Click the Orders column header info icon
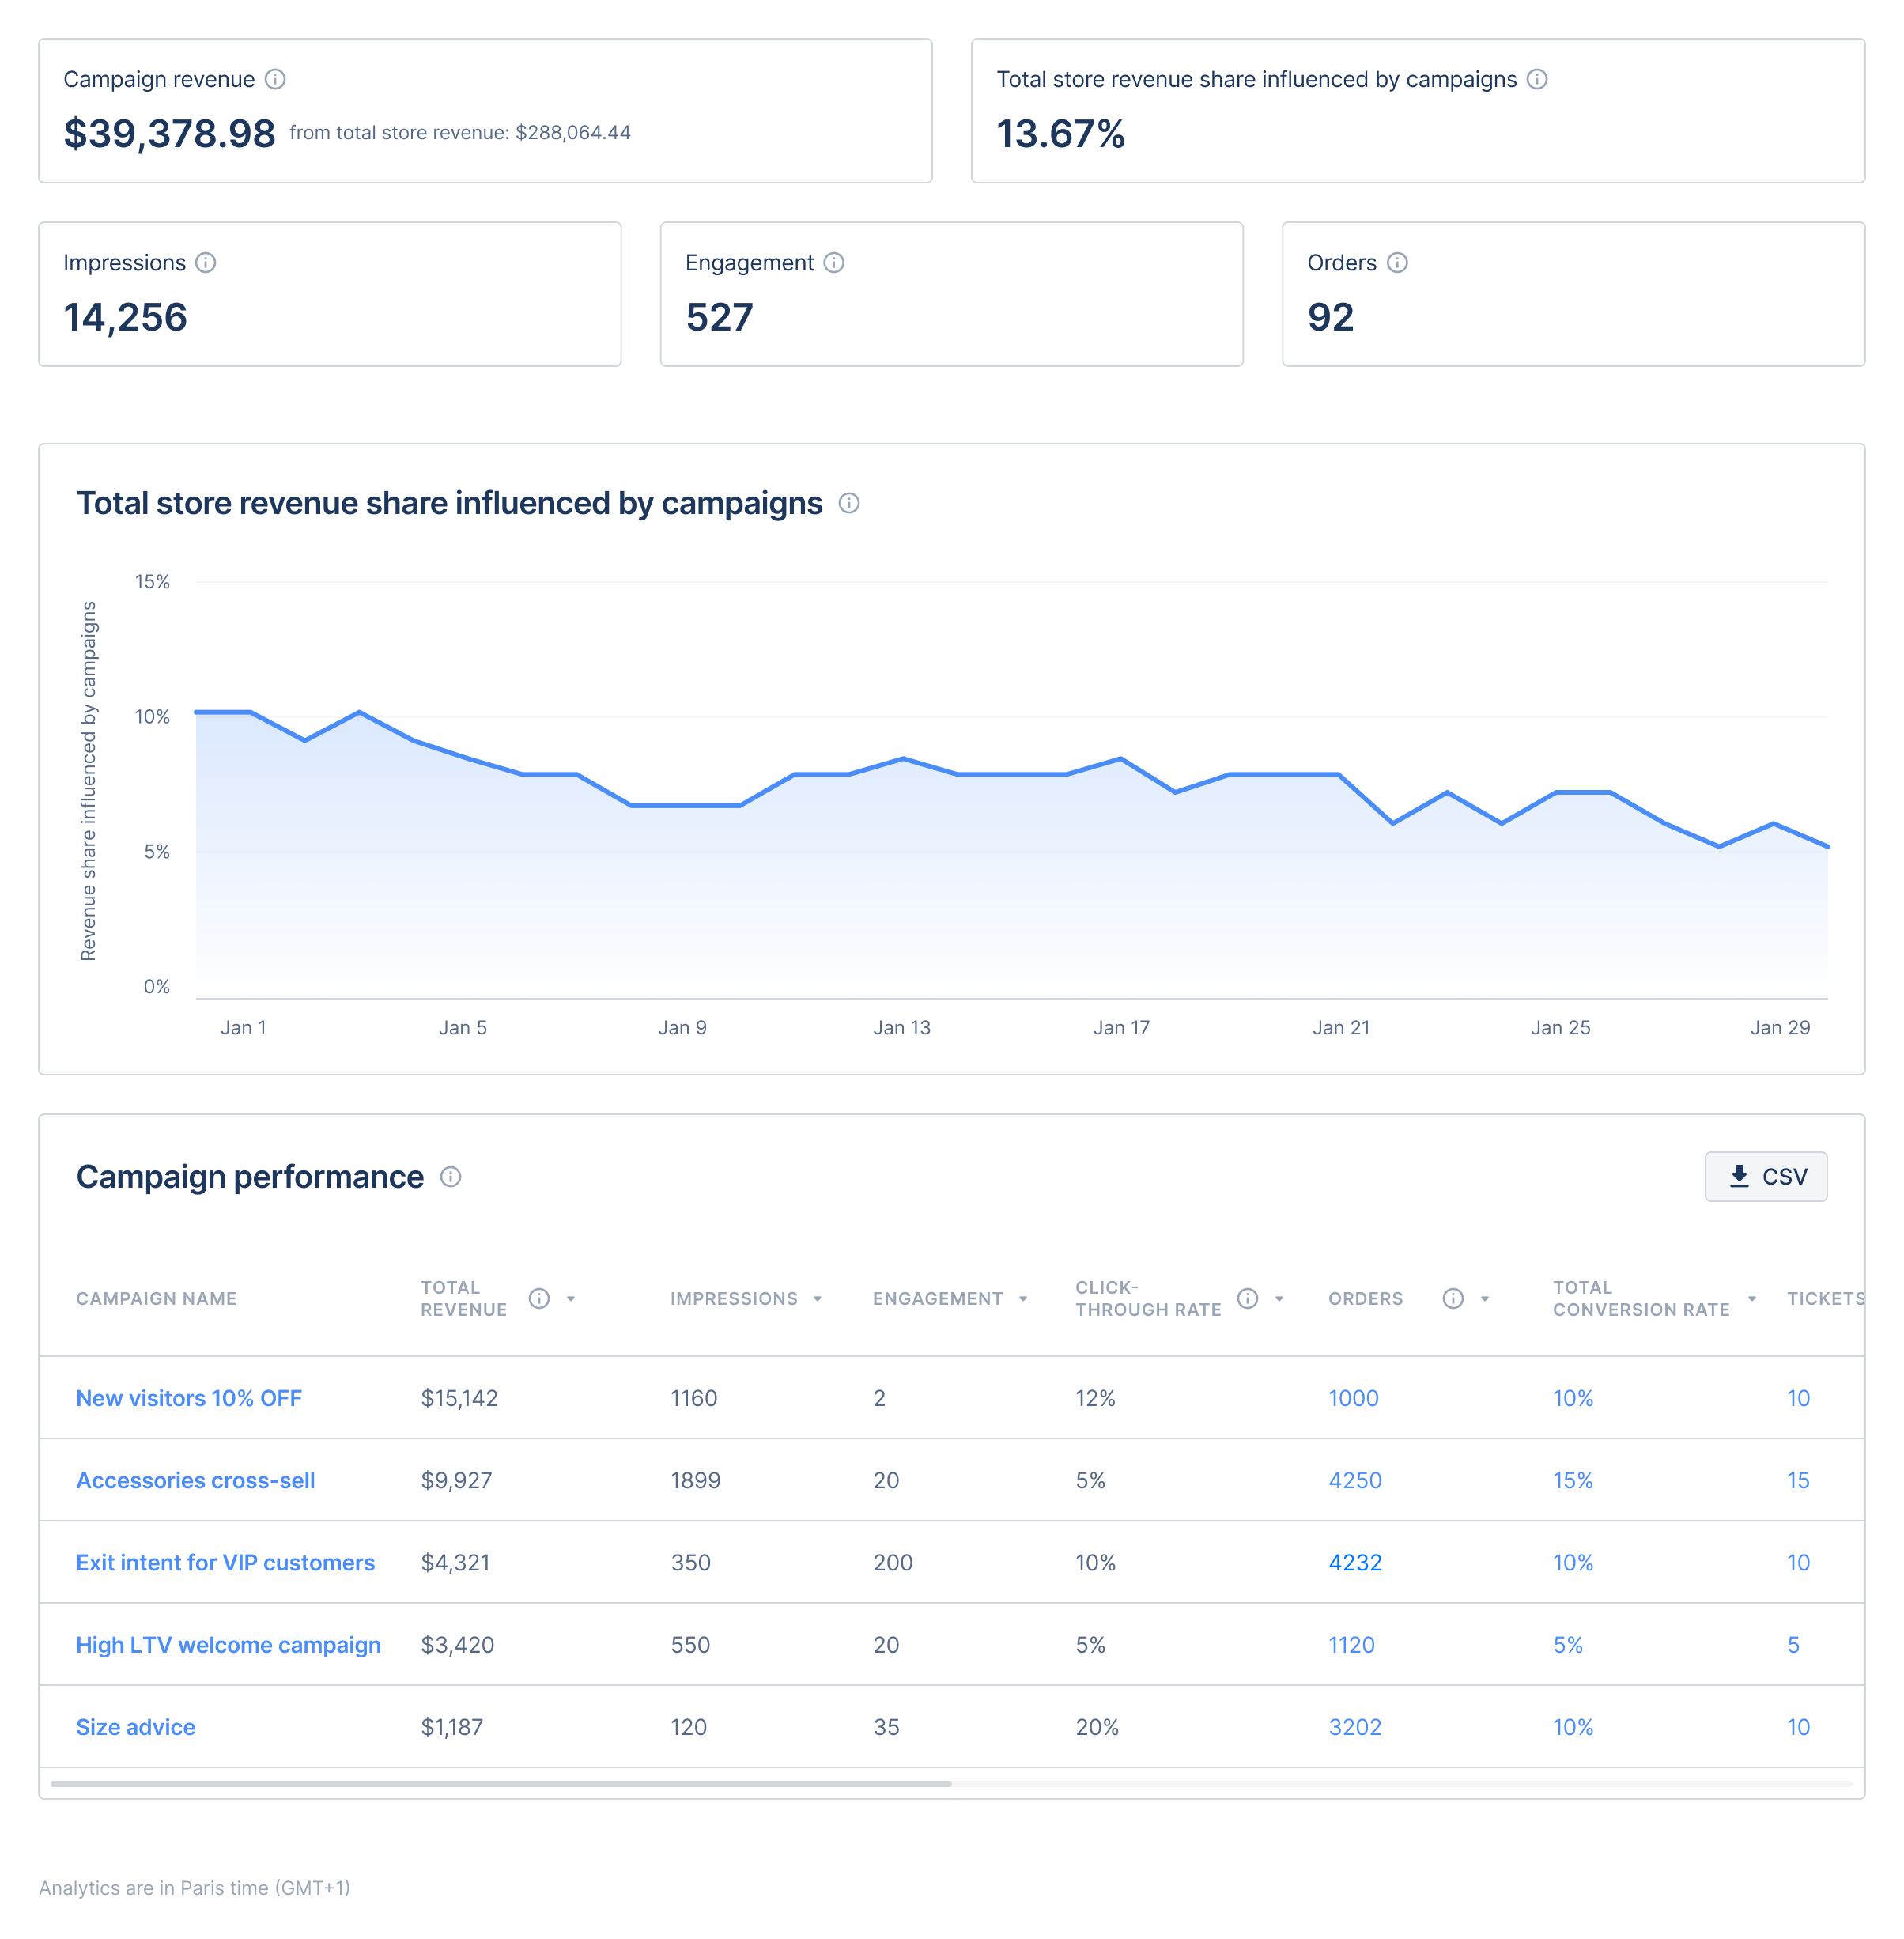1904x1939 pixels. pos(1453,1298)
